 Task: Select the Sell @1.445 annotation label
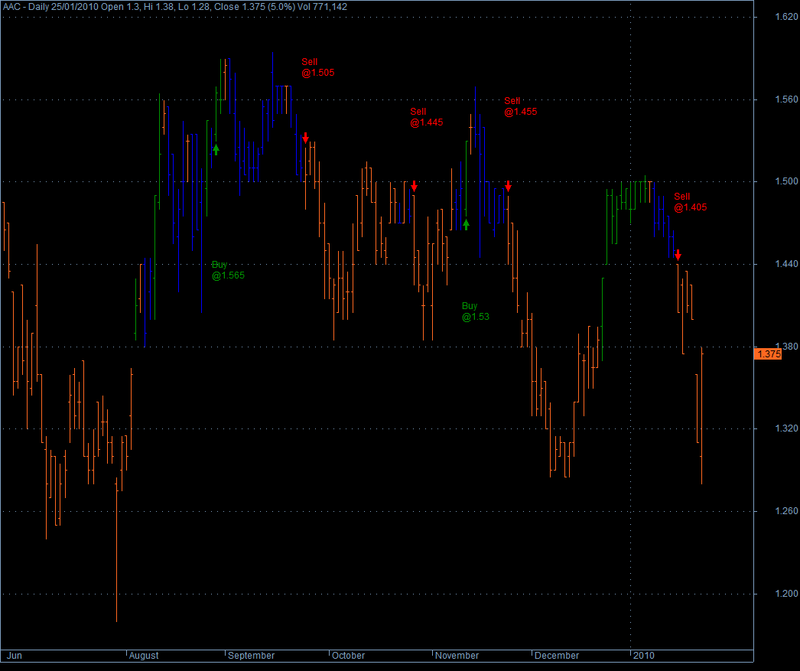pos(427,117)
